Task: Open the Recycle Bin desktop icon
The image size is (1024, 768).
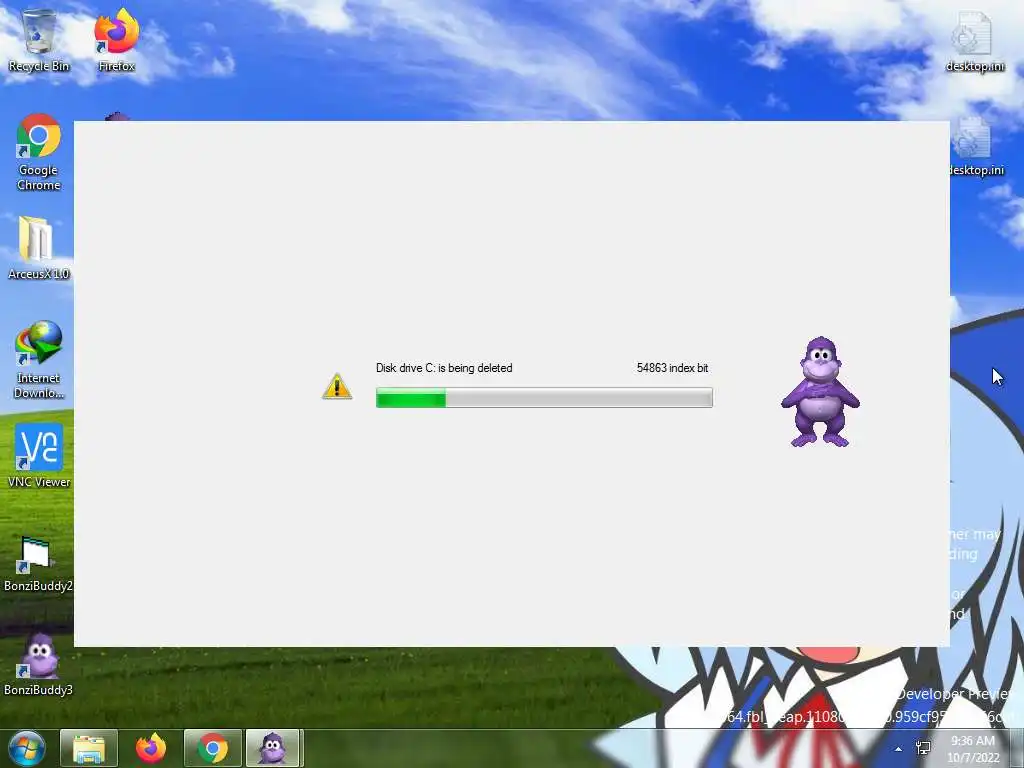Action: point(39,40)
